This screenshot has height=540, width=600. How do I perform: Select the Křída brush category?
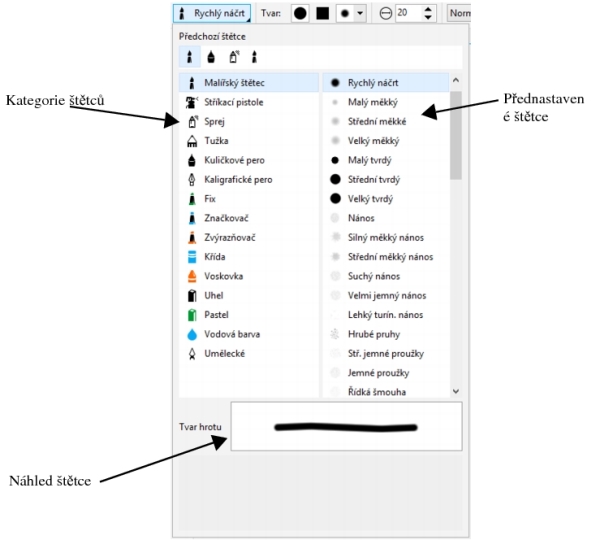tap(215, 257)
